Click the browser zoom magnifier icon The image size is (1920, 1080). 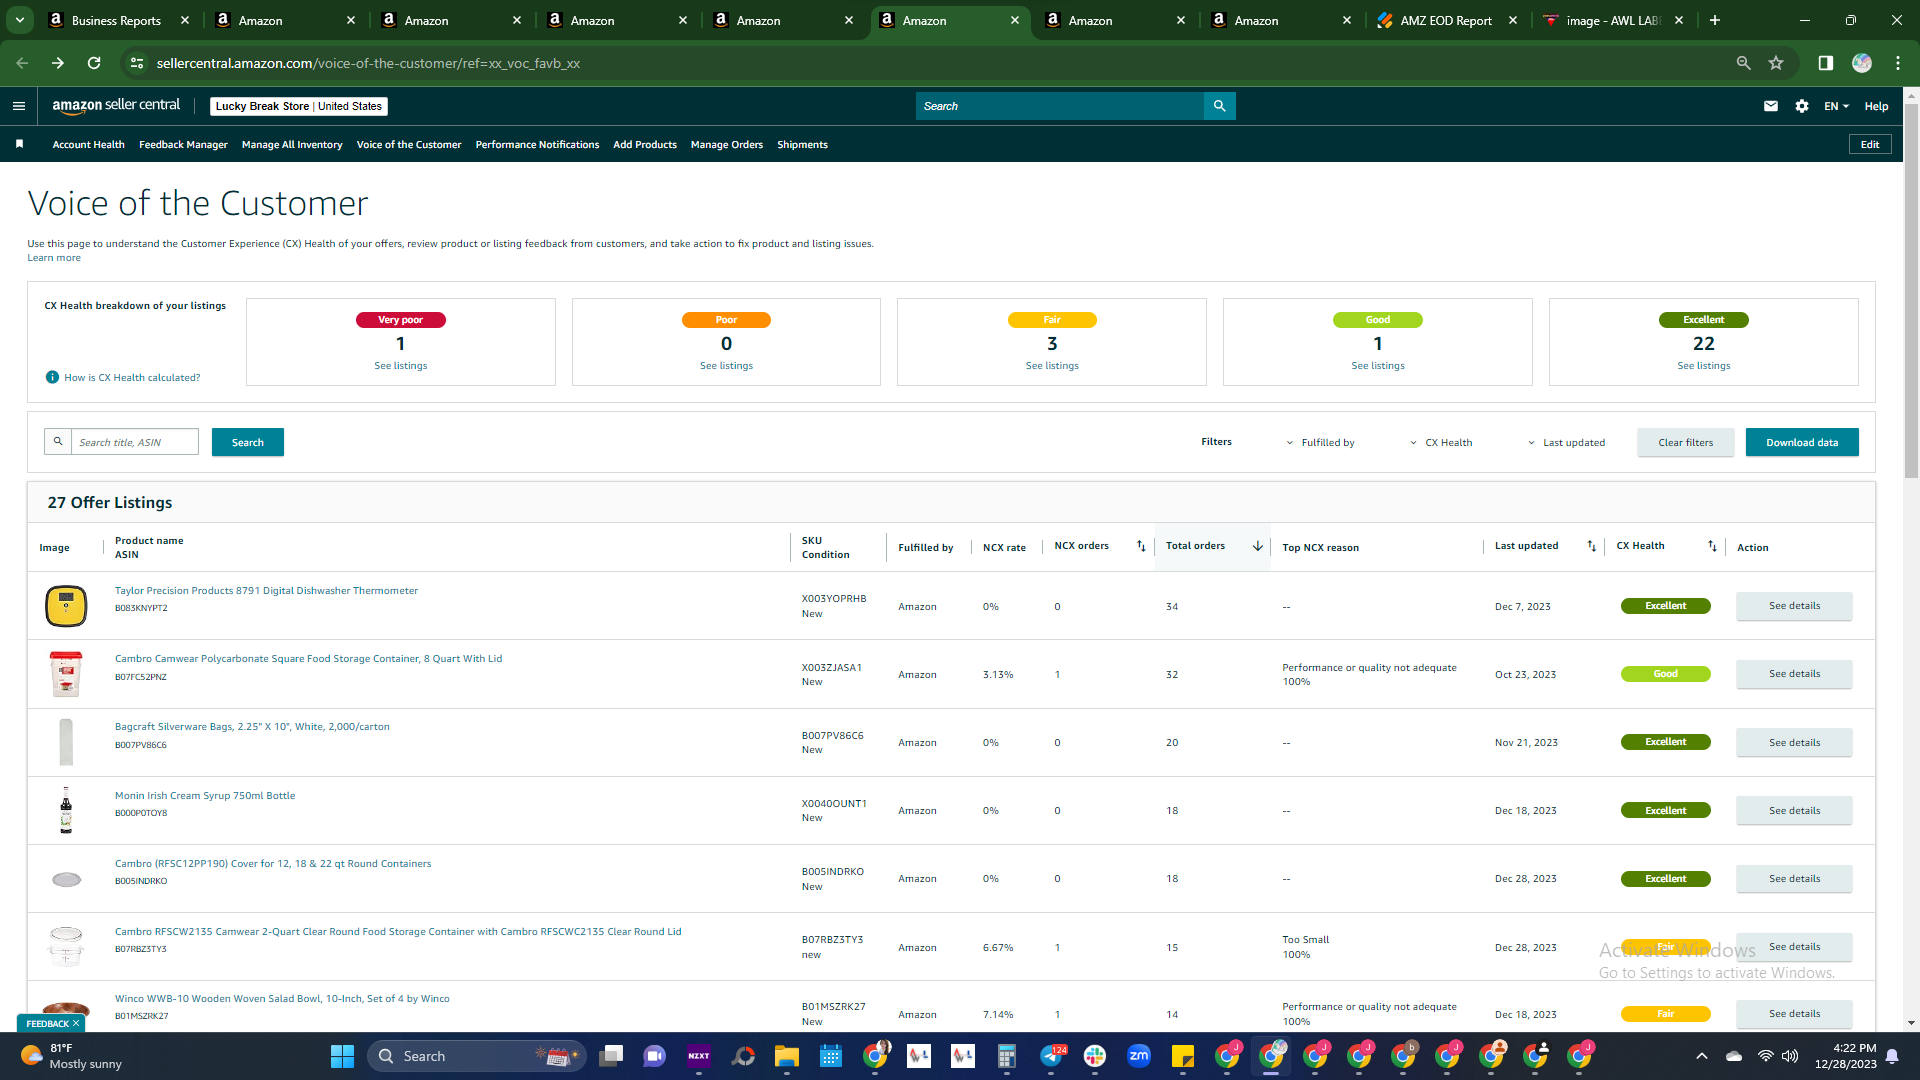[x=1744, y=63]
